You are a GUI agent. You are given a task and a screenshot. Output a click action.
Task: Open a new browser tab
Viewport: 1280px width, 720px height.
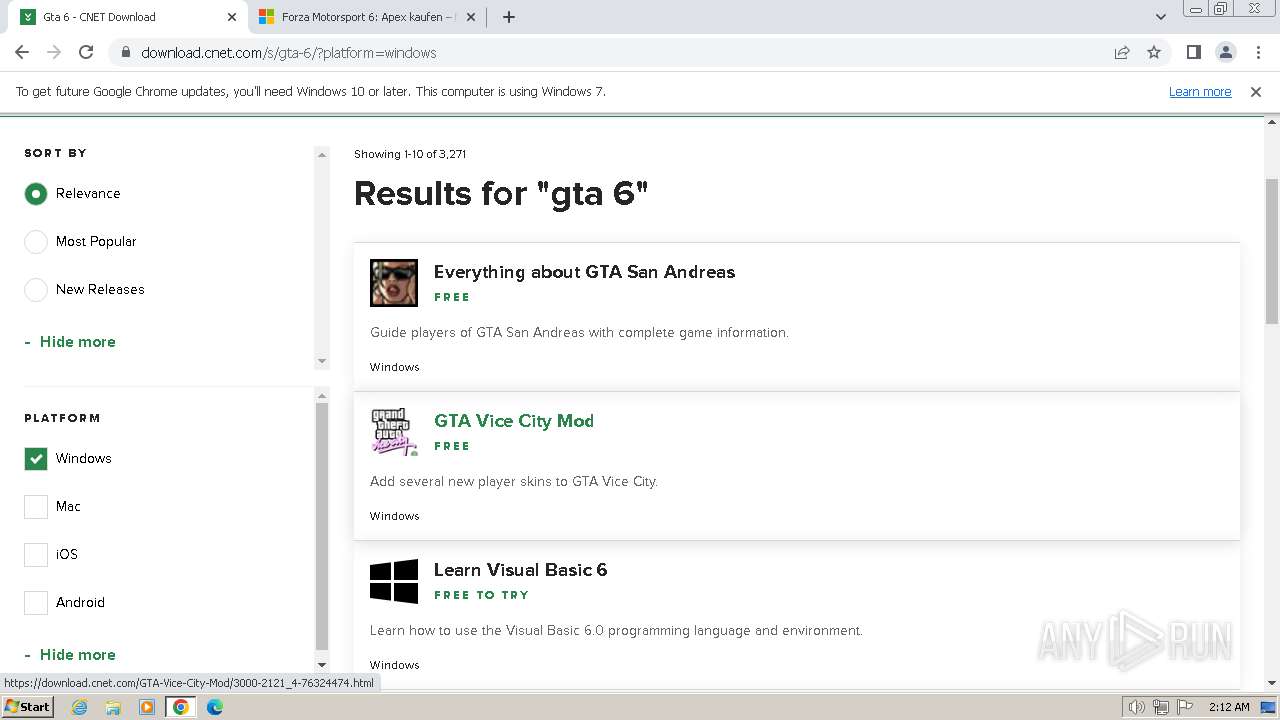(509, 17)
